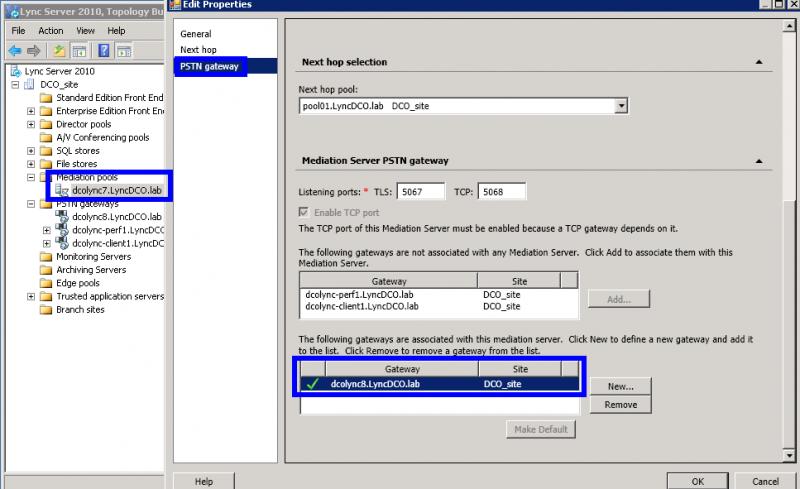The image size is (800, 489).
Task: Open the Action menu
Action: 50,31
